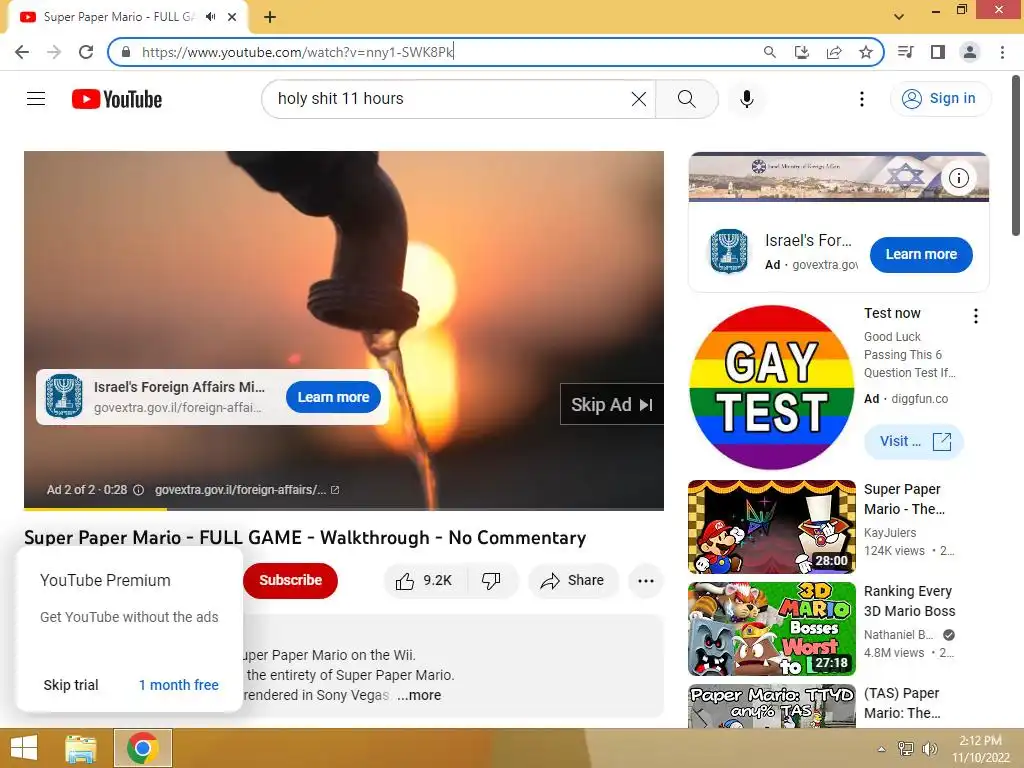The height and width of the screenshot is (768, 1024).
Task: Clear the search box with the X
Action: [639, 99]
